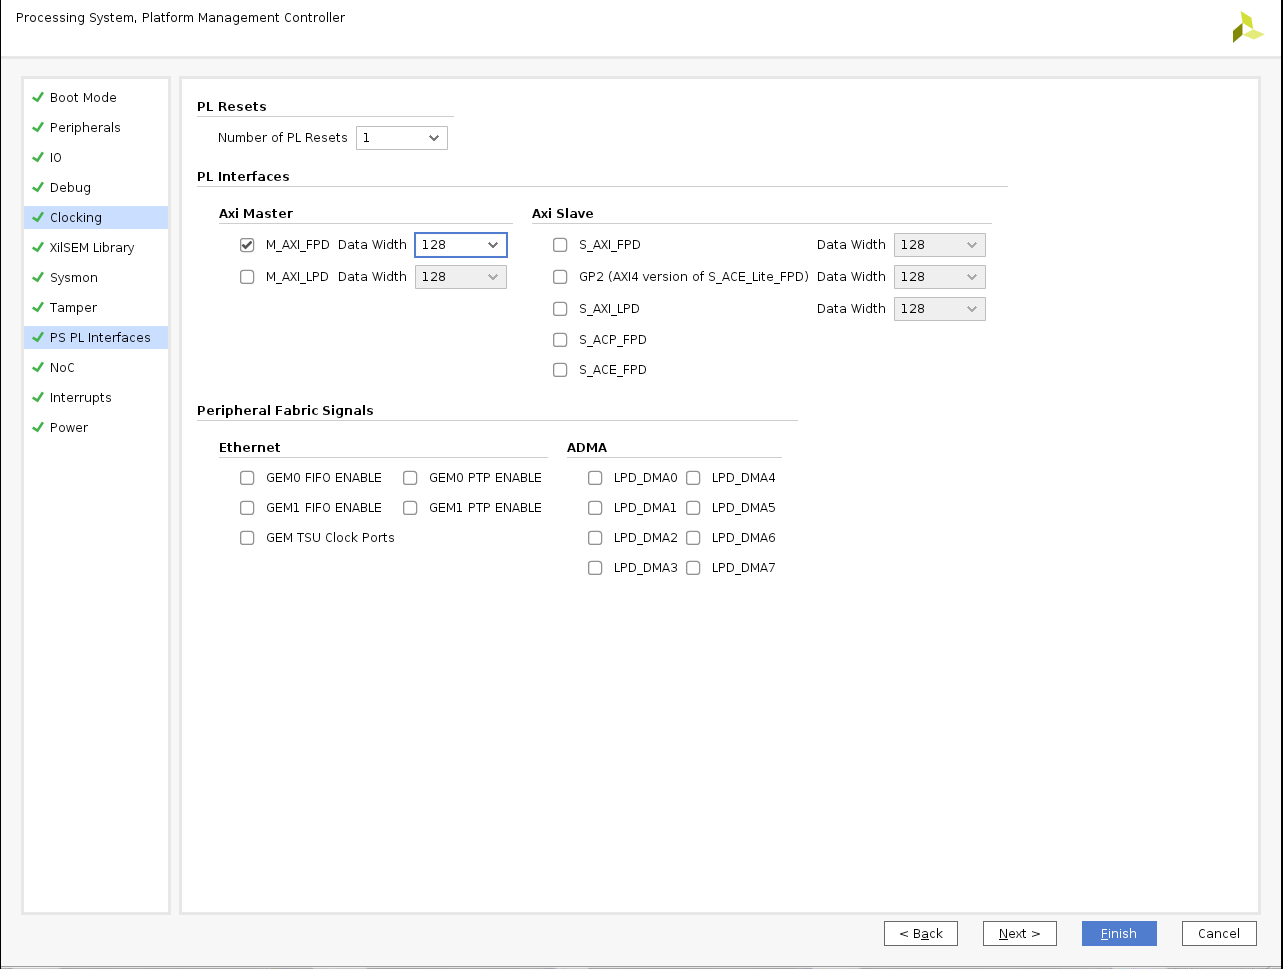Click the Cancel button
This screenshot has width=1283, height=969.
[x=1218, y=933]
